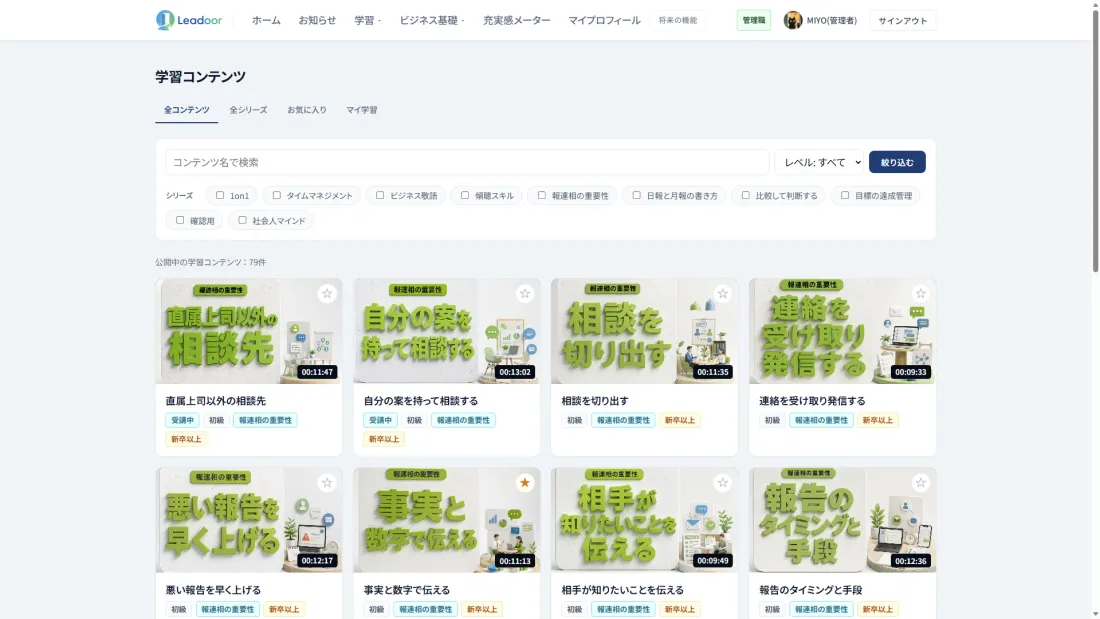Screen dimensions: 1100x619
Task: Toggle the 報連相の重要性 filter checkbox
Action: tap(542, 195)
